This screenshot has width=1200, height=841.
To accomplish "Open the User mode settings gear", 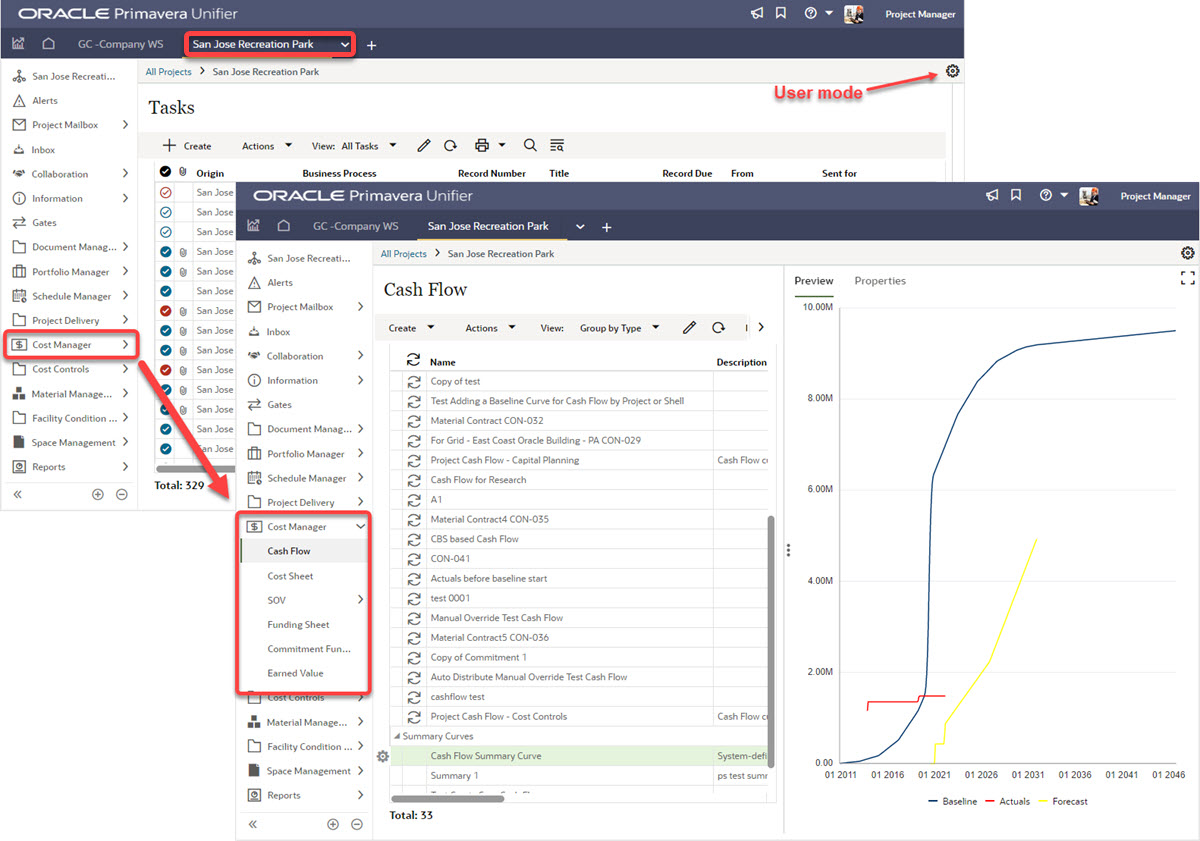I will [952, 71].
